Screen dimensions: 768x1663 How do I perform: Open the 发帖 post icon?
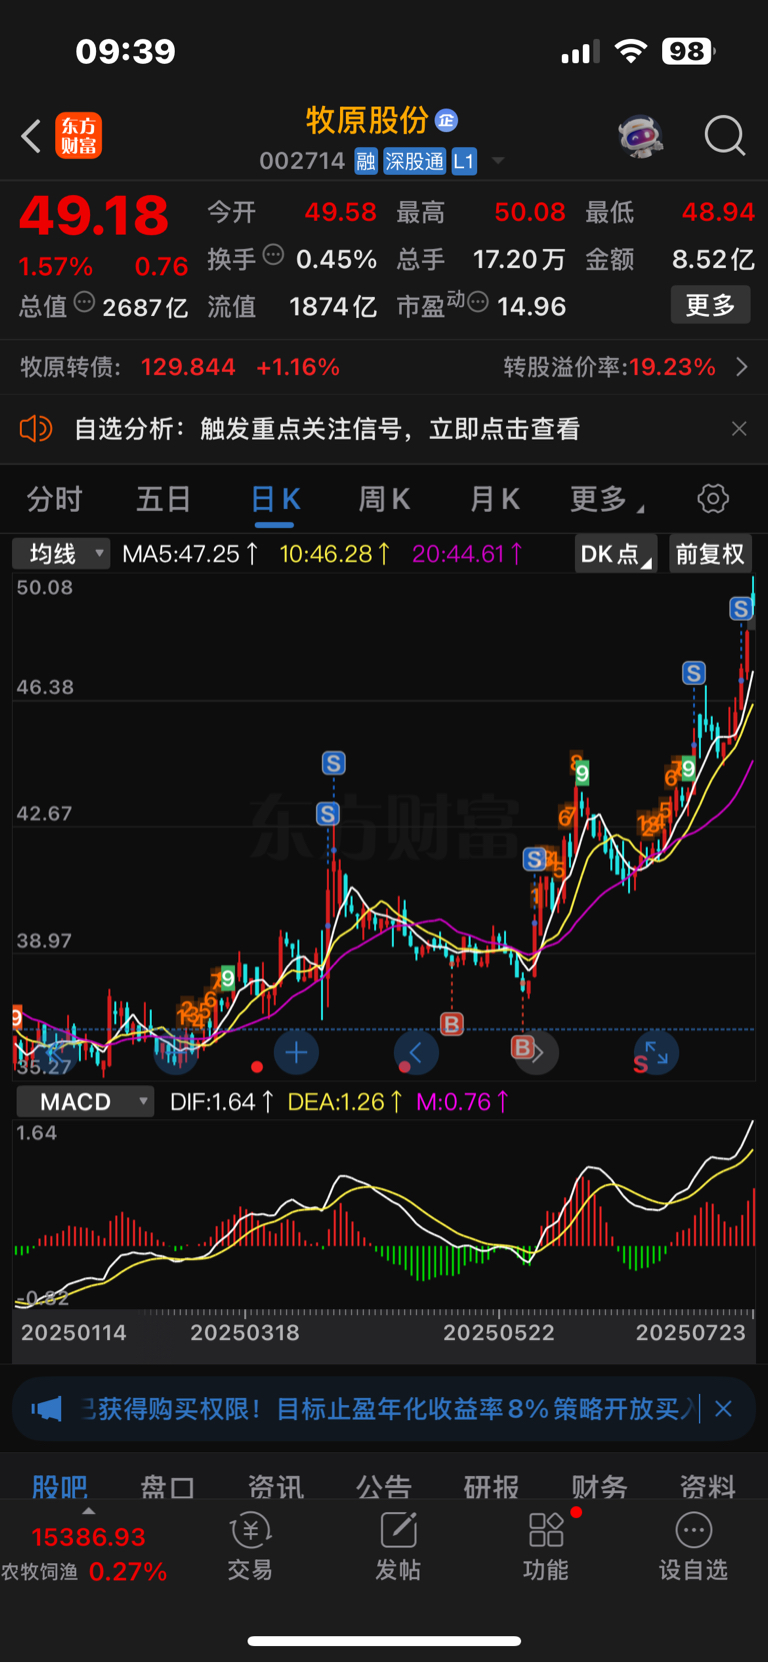(x=398, y=1547)
